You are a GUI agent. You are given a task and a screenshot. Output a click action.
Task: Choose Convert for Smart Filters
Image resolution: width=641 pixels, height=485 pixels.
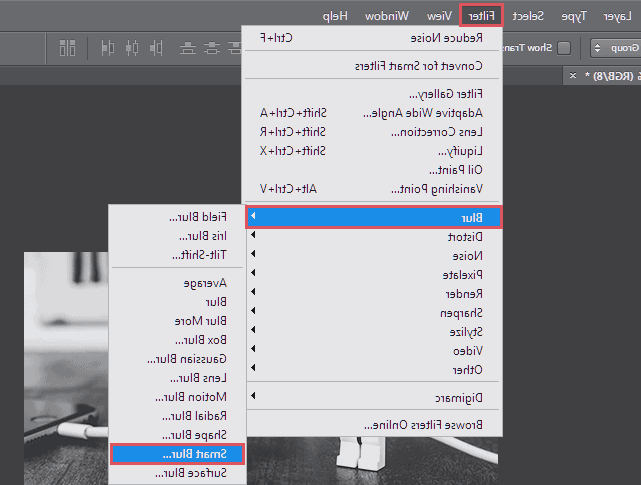pos(372,66)
